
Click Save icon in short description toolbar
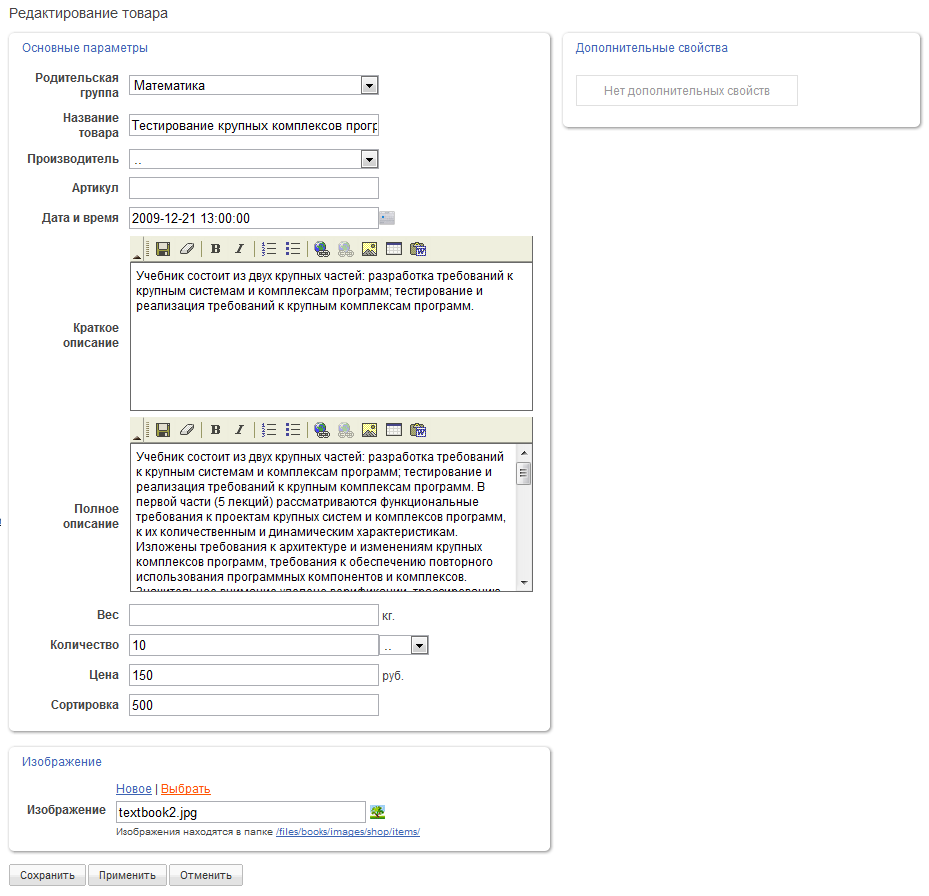click(x=163, y=249)
